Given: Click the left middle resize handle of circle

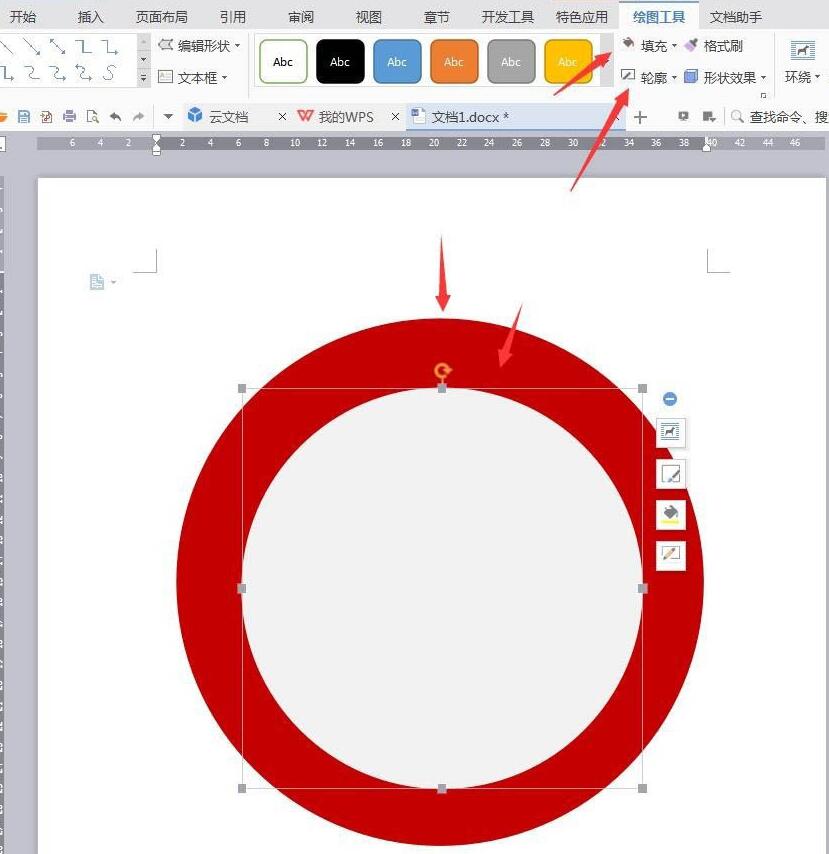Looking at the screenshot, I should [242, 588].
